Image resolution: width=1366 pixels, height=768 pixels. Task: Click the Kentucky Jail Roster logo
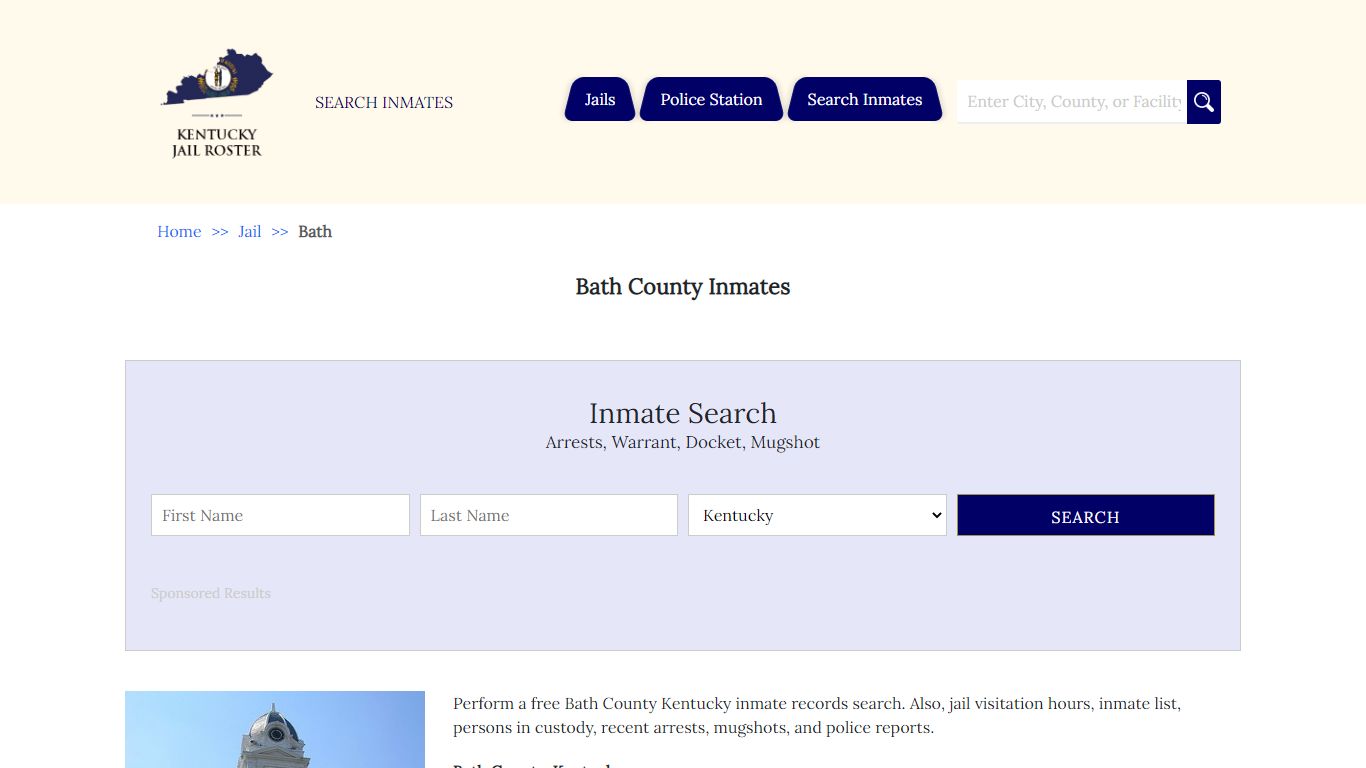click(217, 103)
